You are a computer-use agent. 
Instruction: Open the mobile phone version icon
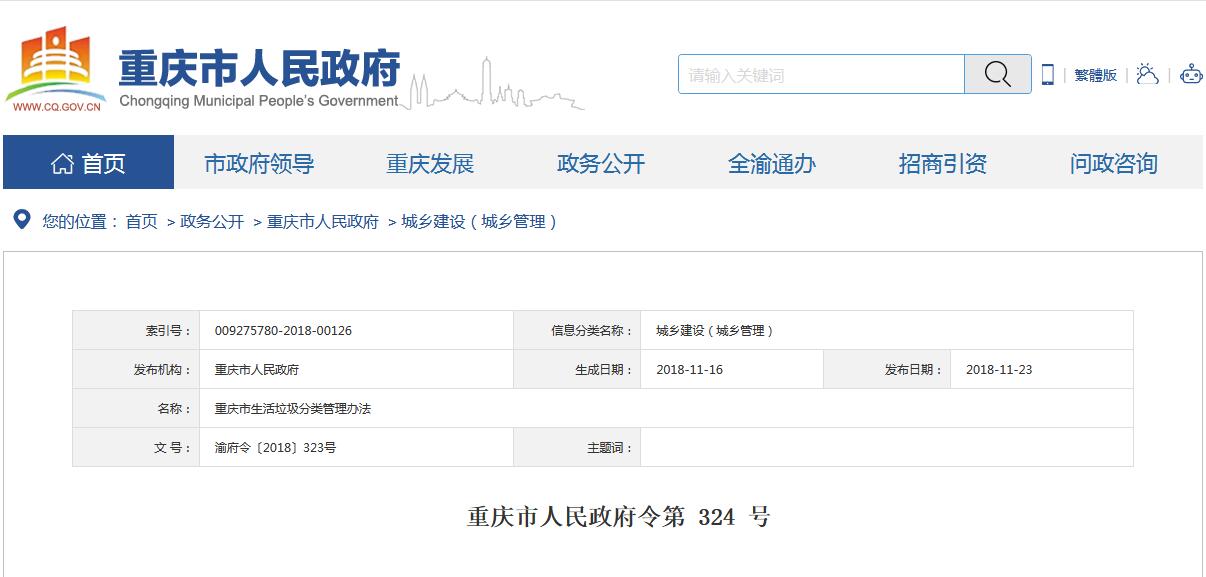pos(1047,75)
